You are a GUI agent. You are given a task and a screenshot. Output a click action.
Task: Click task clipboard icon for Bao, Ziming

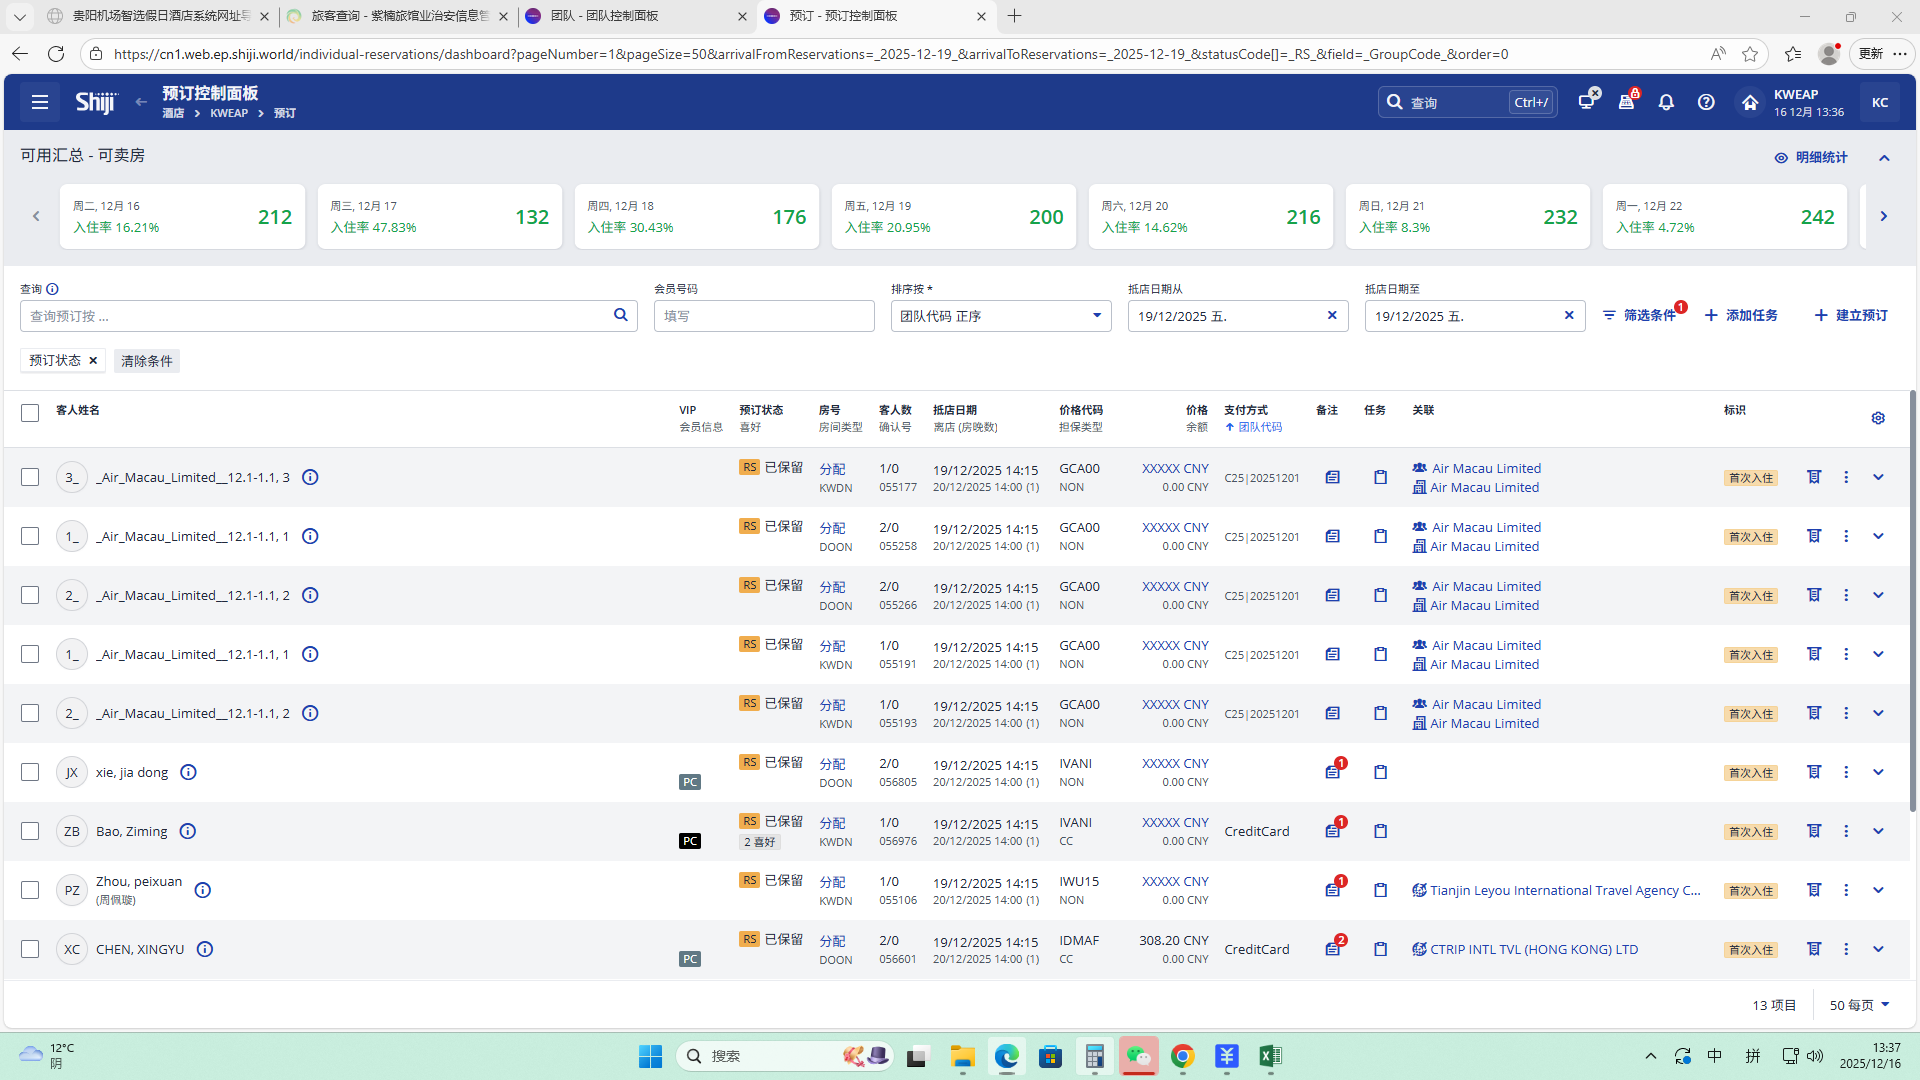click(1380, 831)
